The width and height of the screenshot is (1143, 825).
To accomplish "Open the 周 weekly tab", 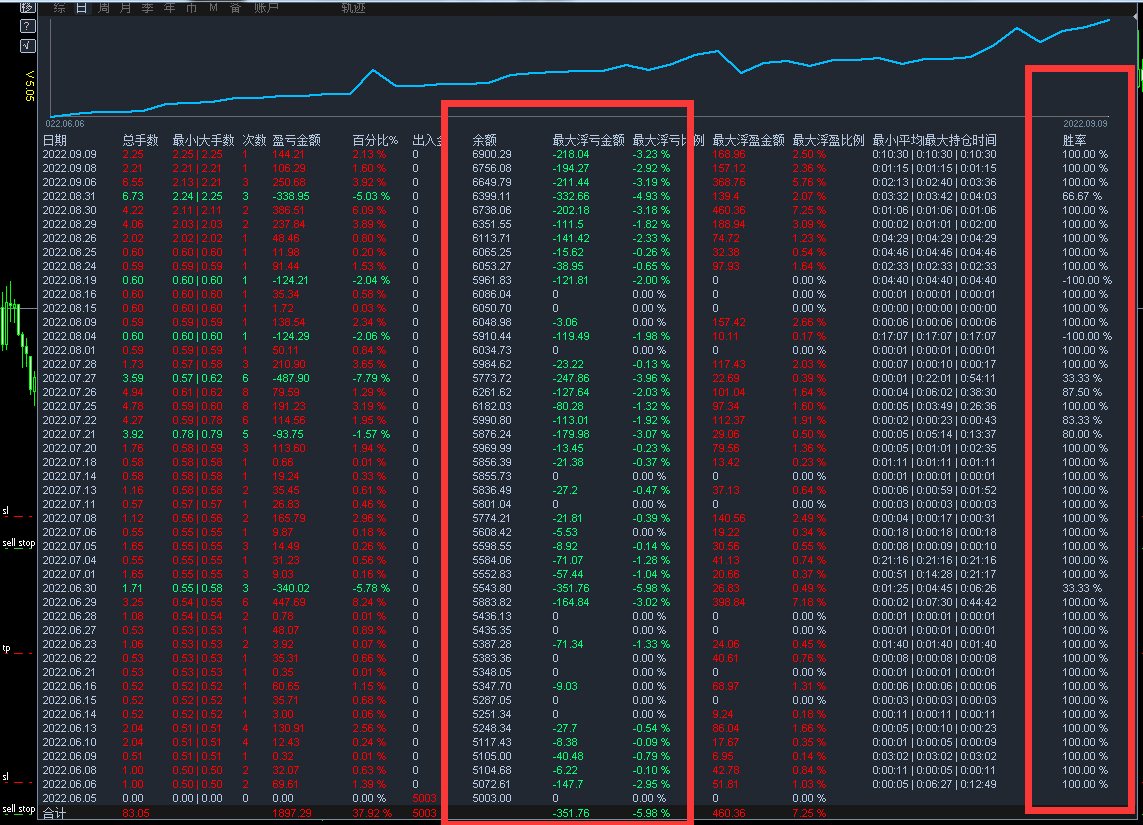I will [x=104, y=8].
